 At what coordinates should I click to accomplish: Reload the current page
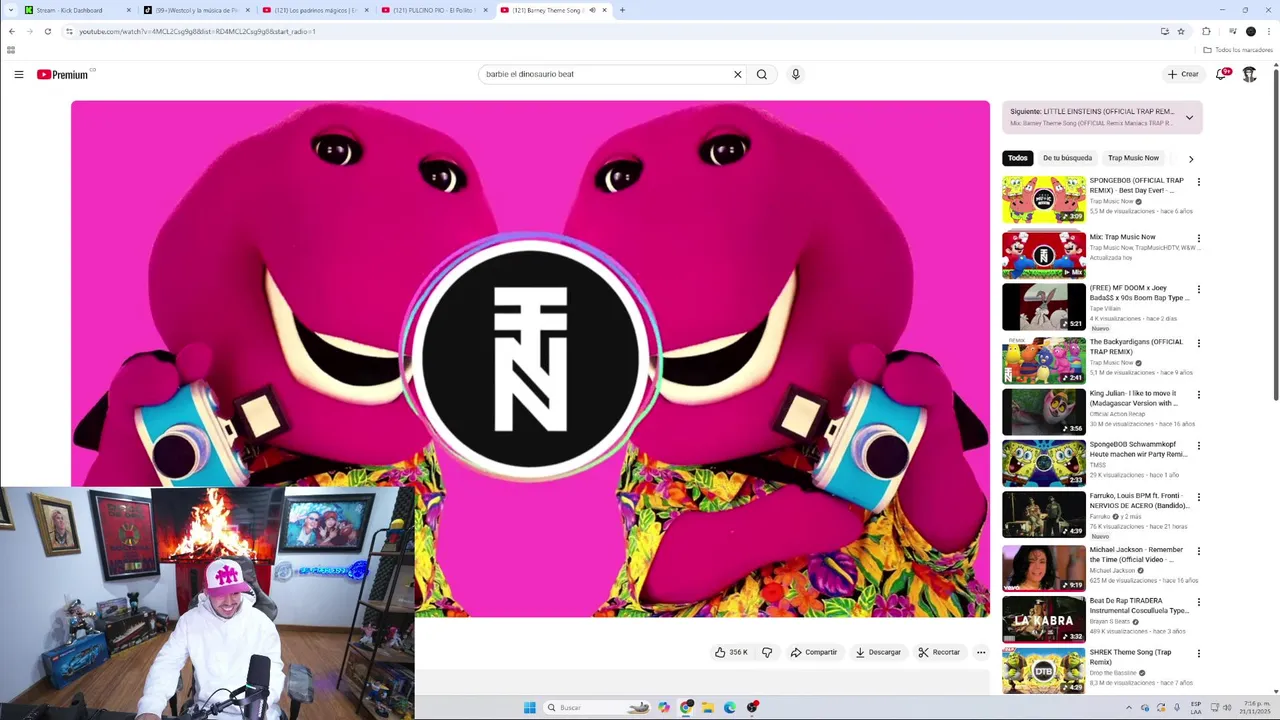coord(47,31)
